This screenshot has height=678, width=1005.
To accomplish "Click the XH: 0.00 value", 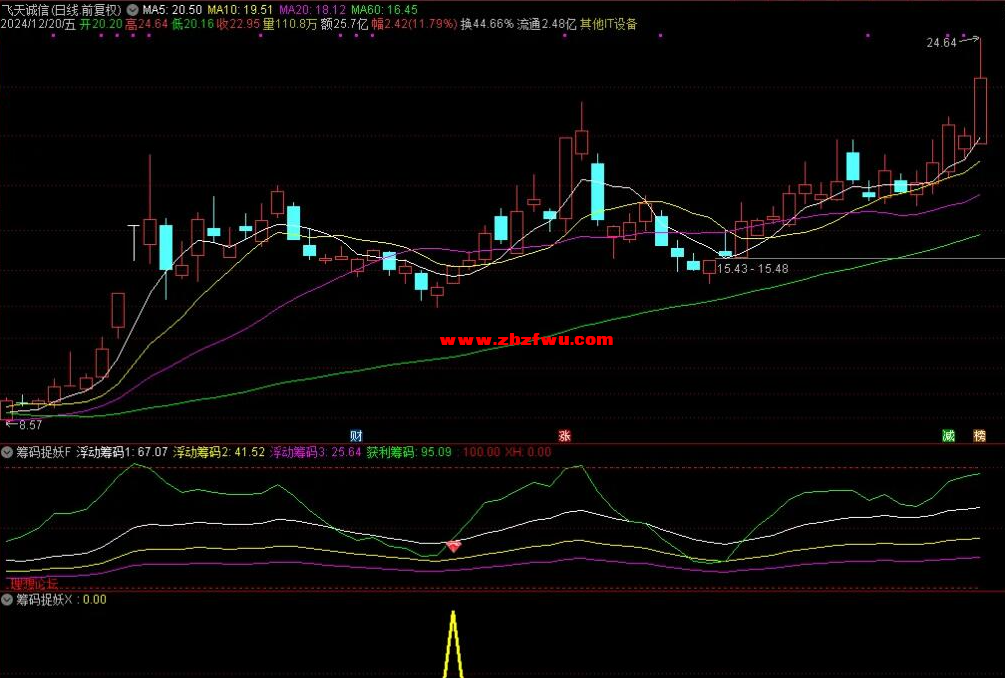I will coord(528,452).
